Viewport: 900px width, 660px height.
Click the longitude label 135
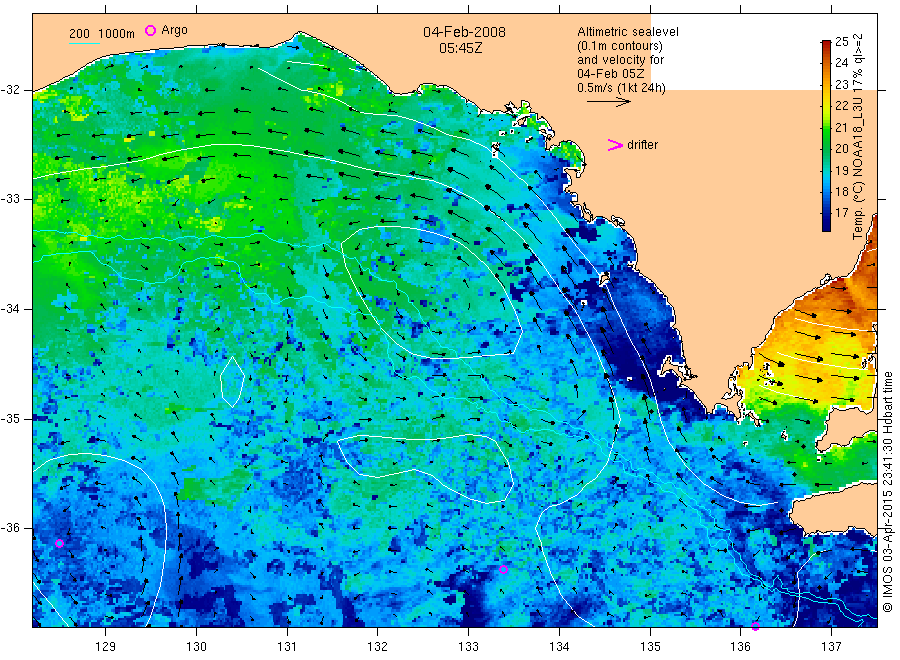click(x=650, y=647)
